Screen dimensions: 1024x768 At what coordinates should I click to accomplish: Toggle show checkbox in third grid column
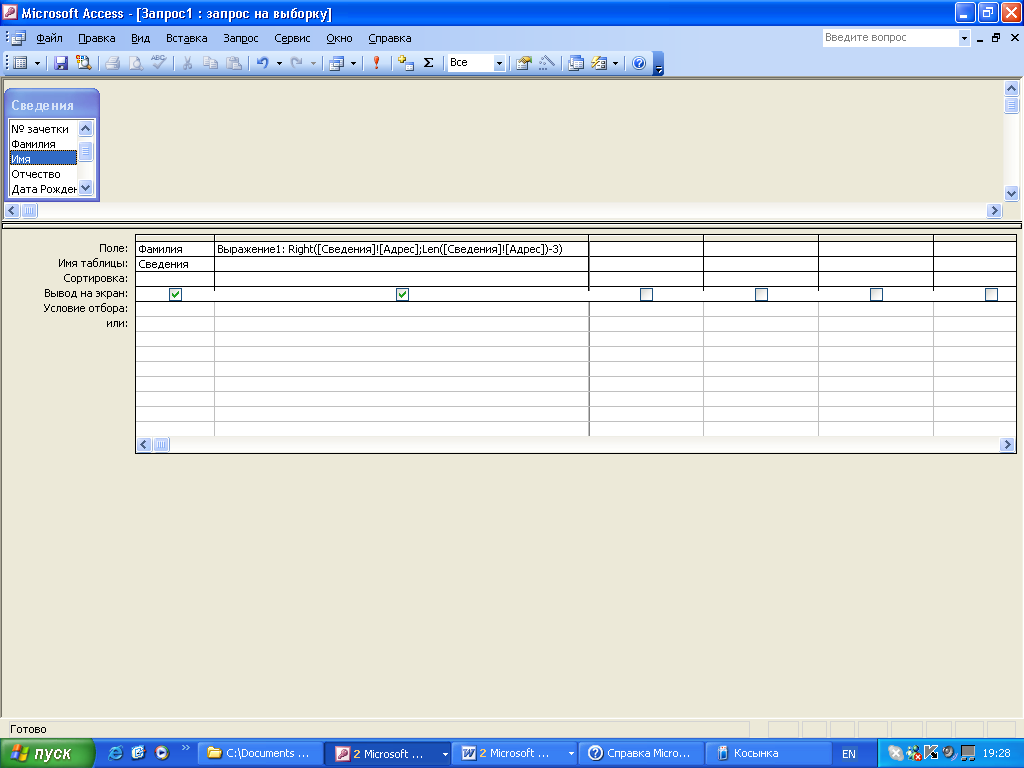(x=647, y=295)
